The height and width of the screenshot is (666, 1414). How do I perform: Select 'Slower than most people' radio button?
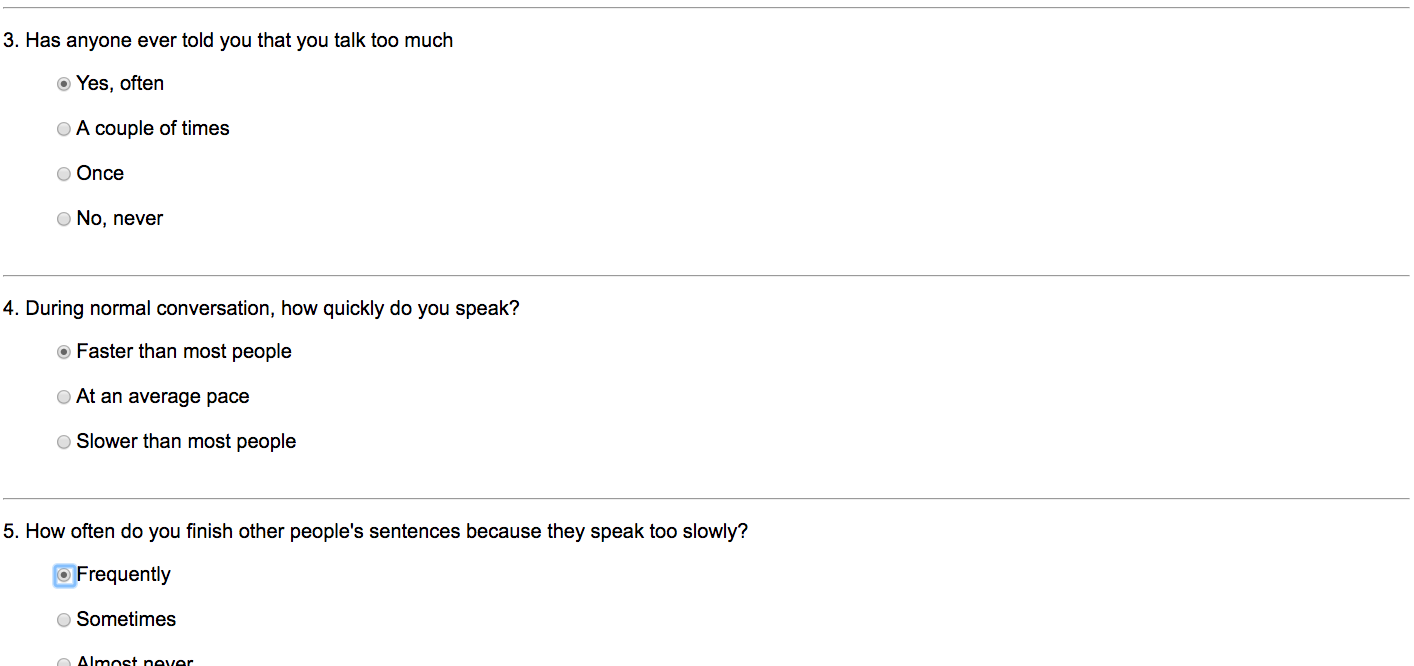[x=64, y=442]
